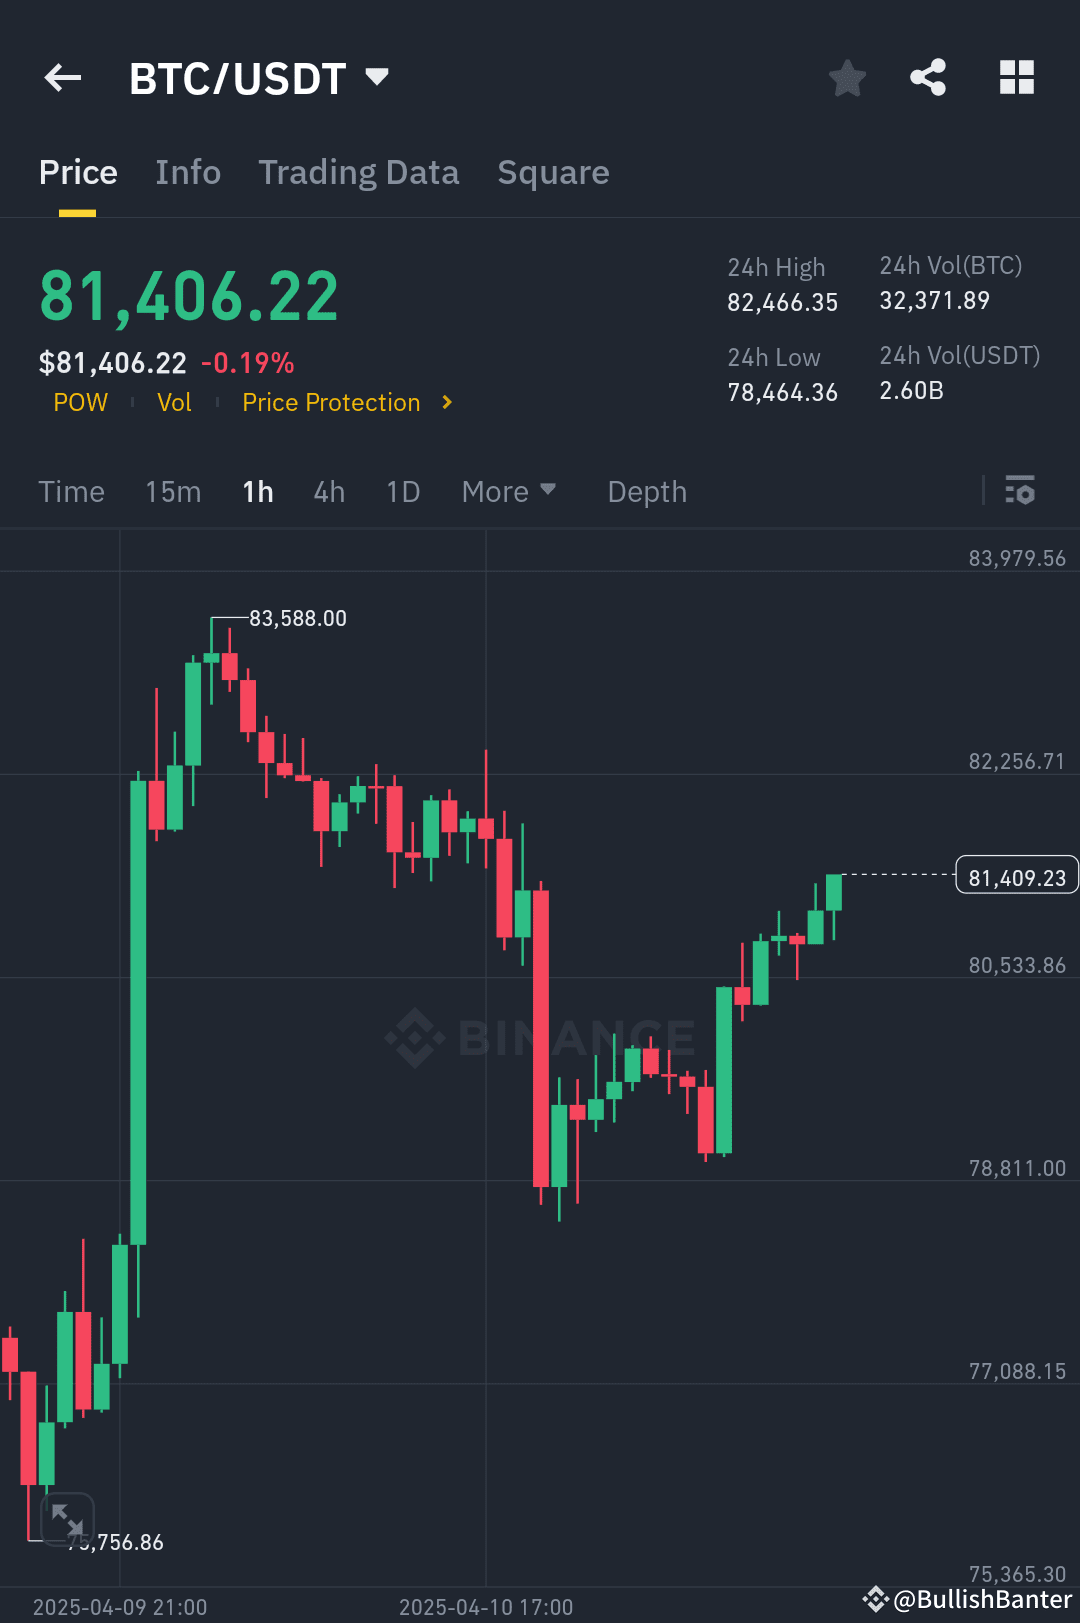This screenshot has height=1623, width=1080.
Task: Share the BTC/USDT chart
Action: tap(927, 77)
